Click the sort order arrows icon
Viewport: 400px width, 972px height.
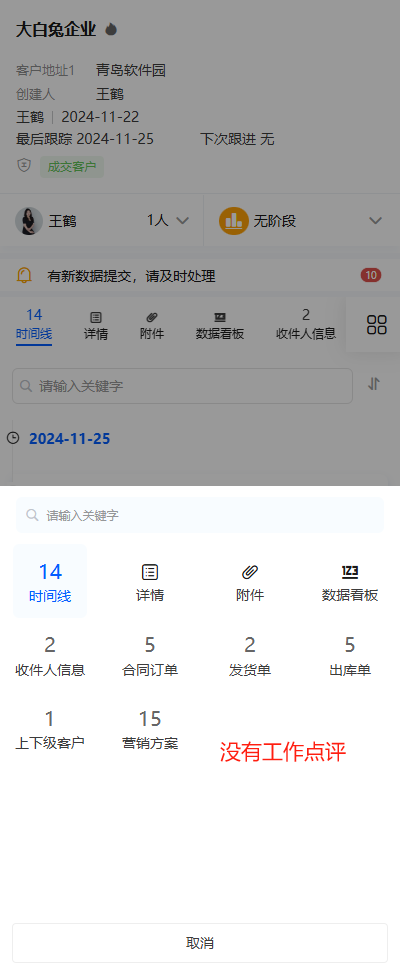tap(373, 384)
